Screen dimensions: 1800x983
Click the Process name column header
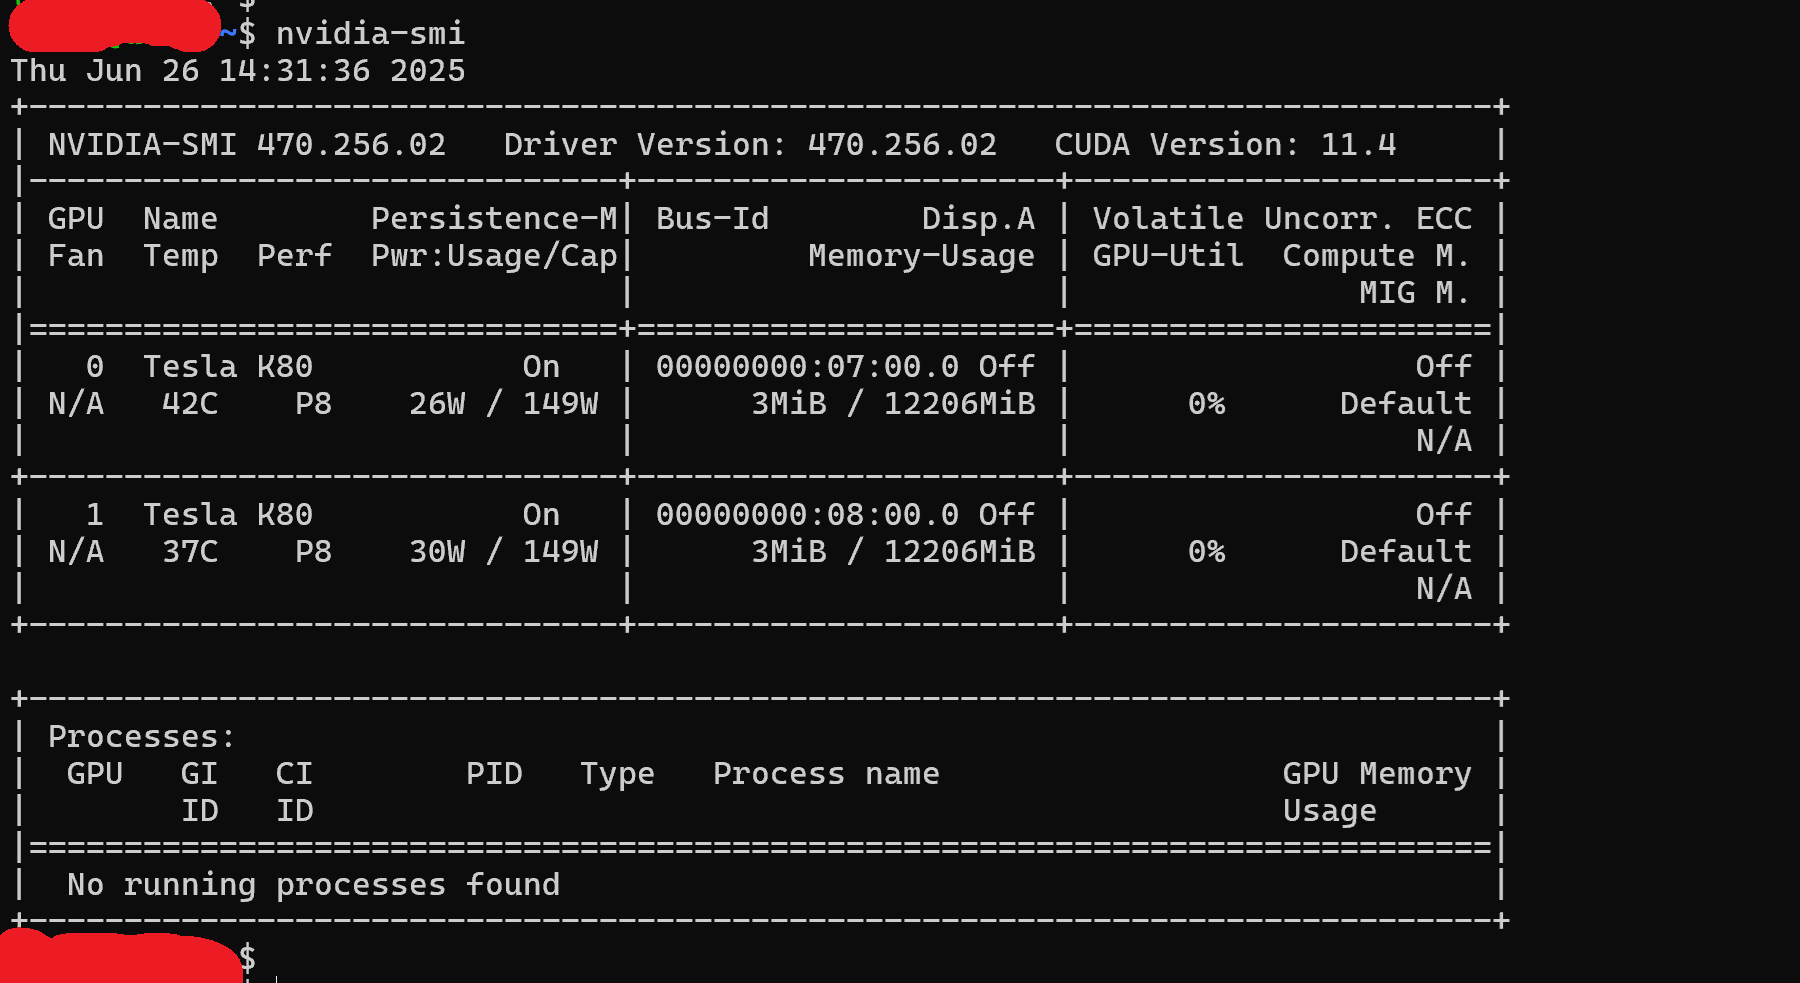pyautogui.click(x=826, y=774)
